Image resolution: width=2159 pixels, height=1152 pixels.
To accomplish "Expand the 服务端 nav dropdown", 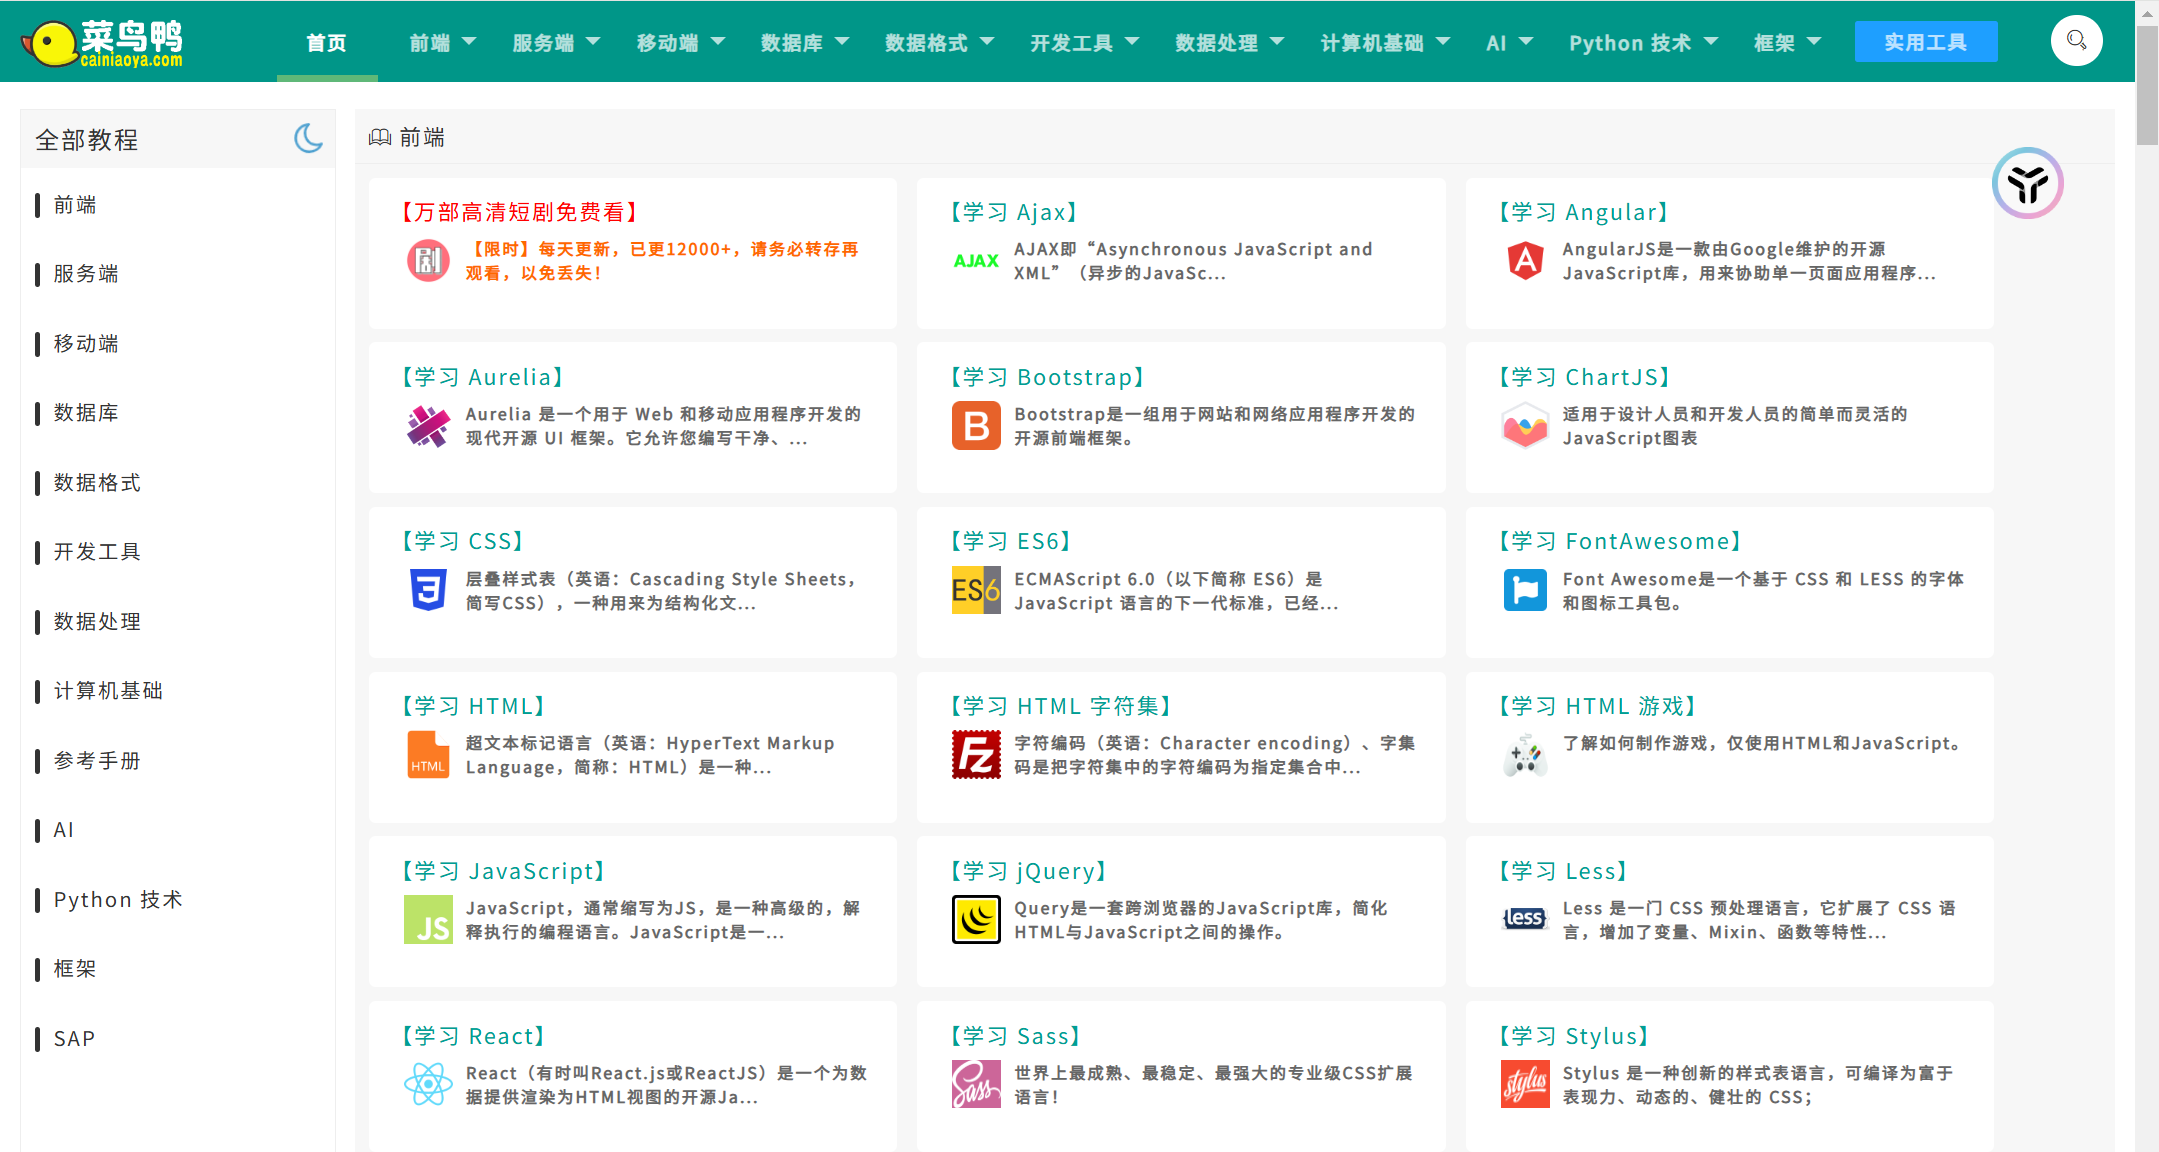I will [555, 43].
